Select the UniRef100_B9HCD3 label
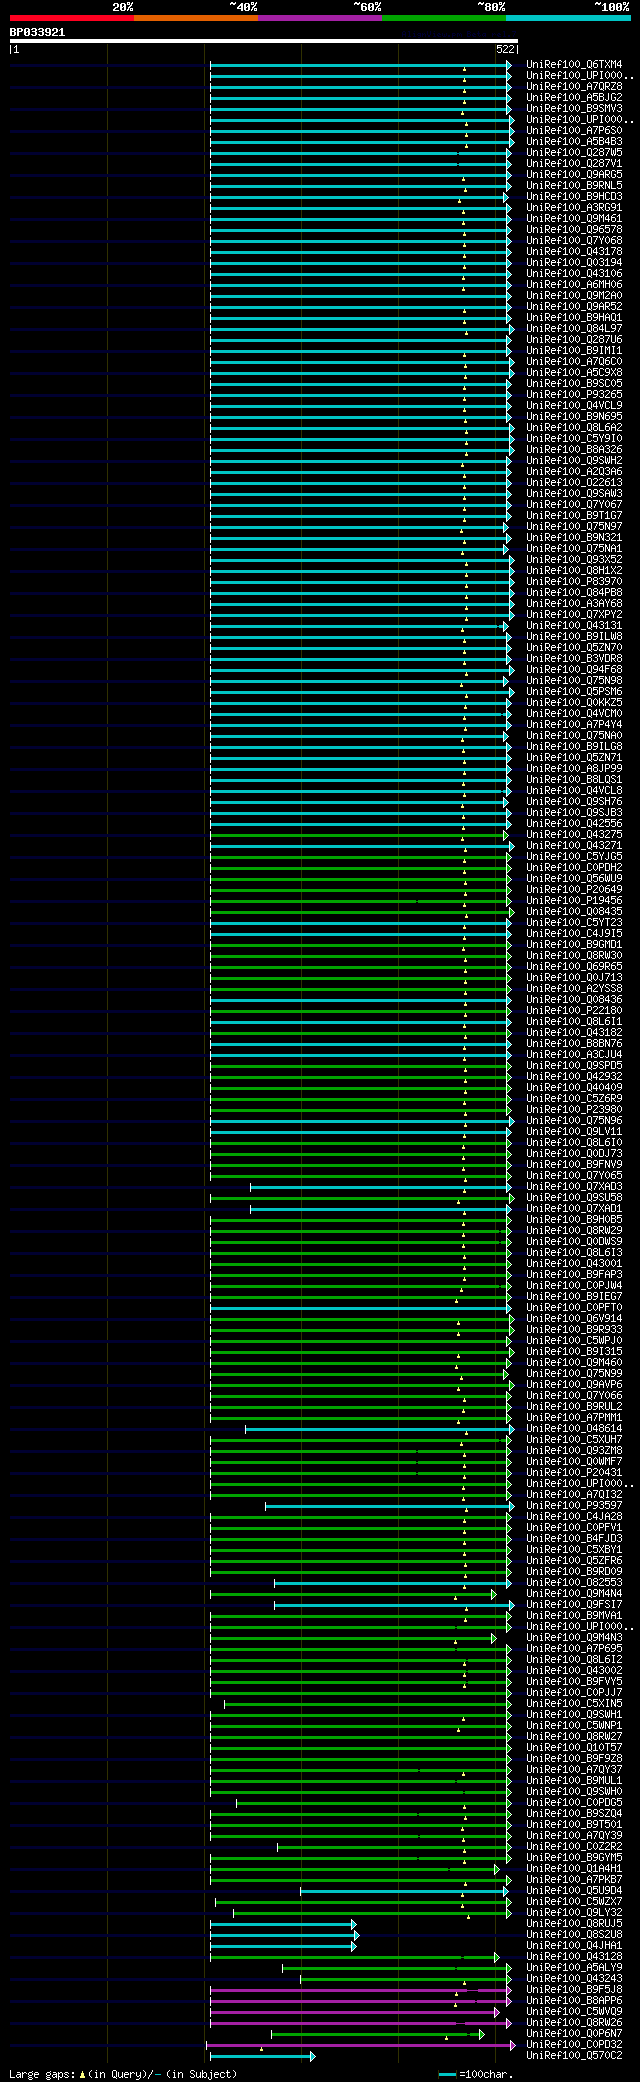The width and height of the screenshot is (640, 2082). [x=574, y=197]
